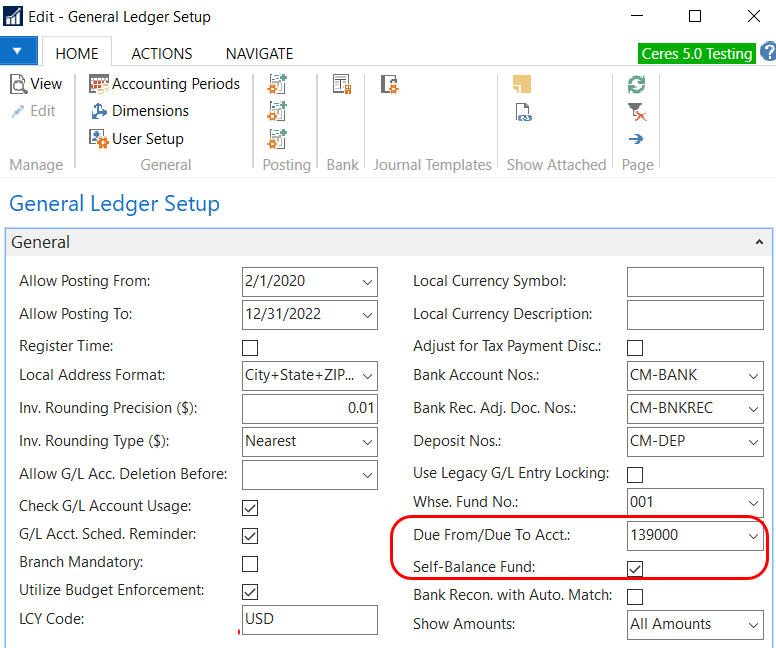776x648 pixels.
Task: Uncheck the Self-Balance Fund checkbox
Action: point(634,569)
